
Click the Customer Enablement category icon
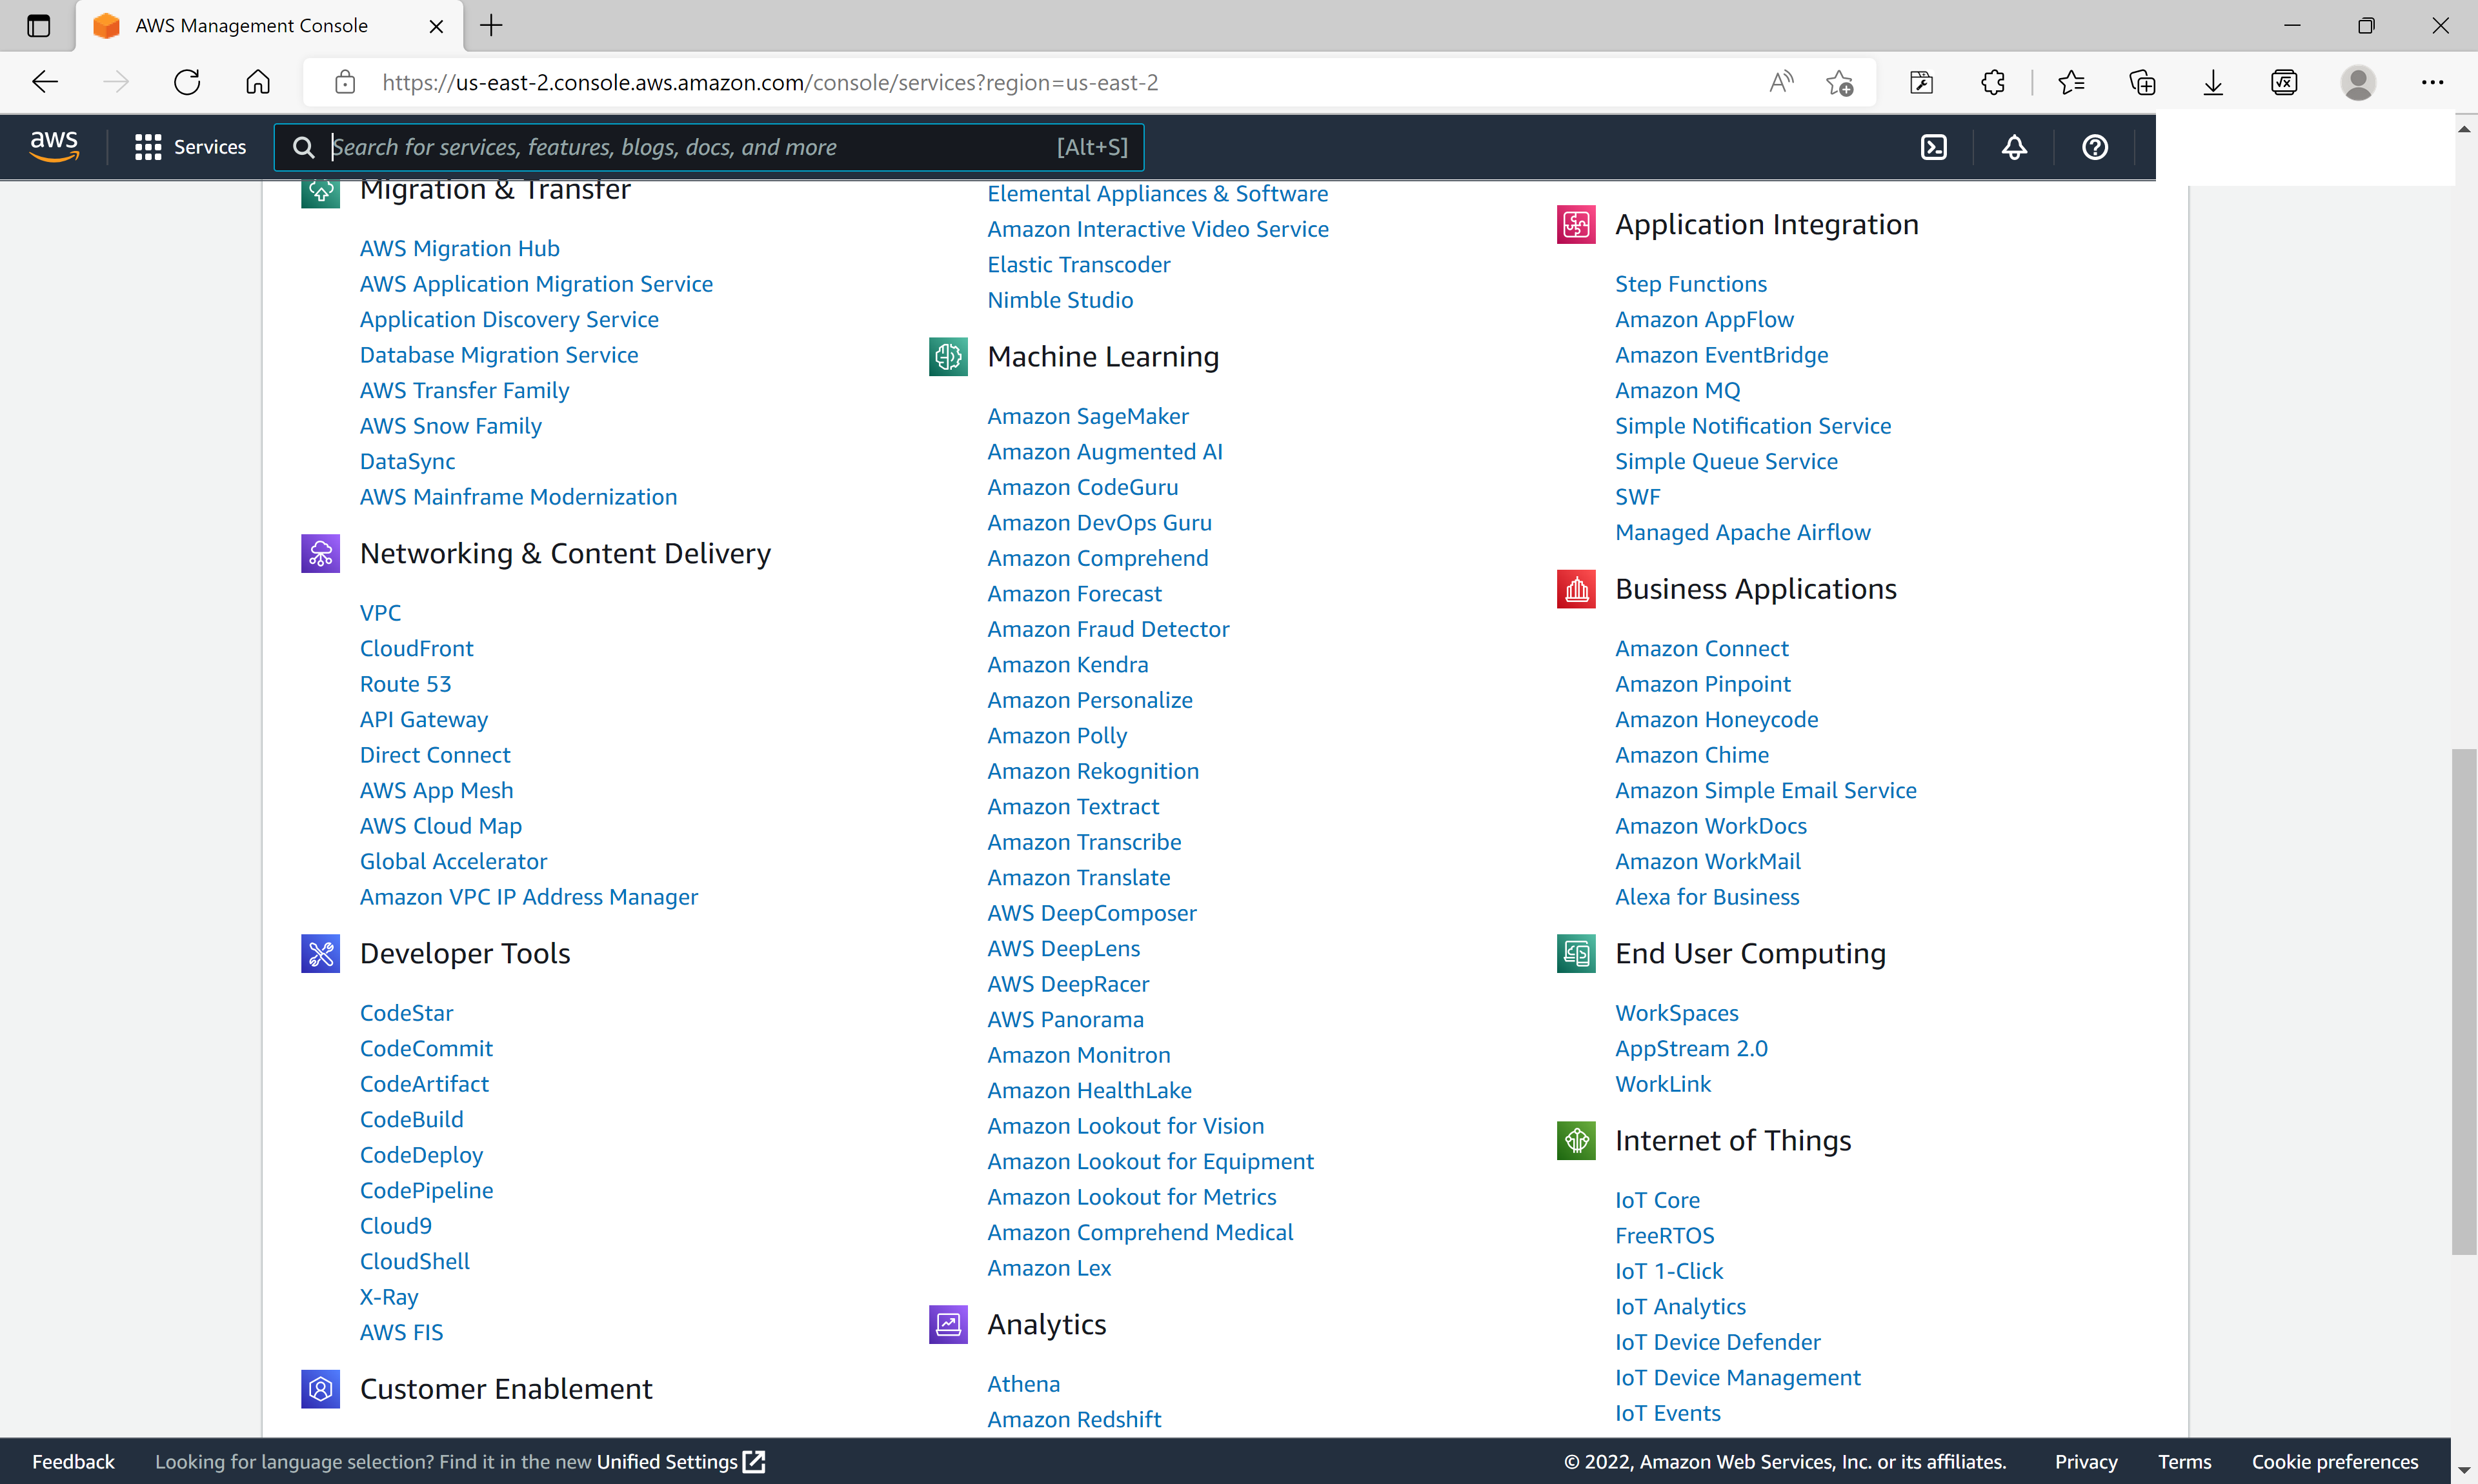pos(320,1389)
